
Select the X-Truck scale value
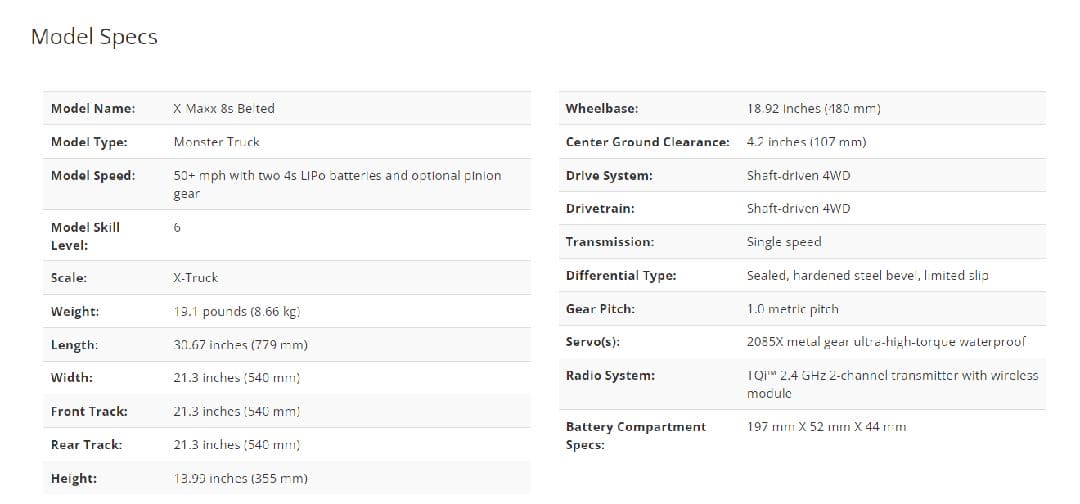pos(195,277)
